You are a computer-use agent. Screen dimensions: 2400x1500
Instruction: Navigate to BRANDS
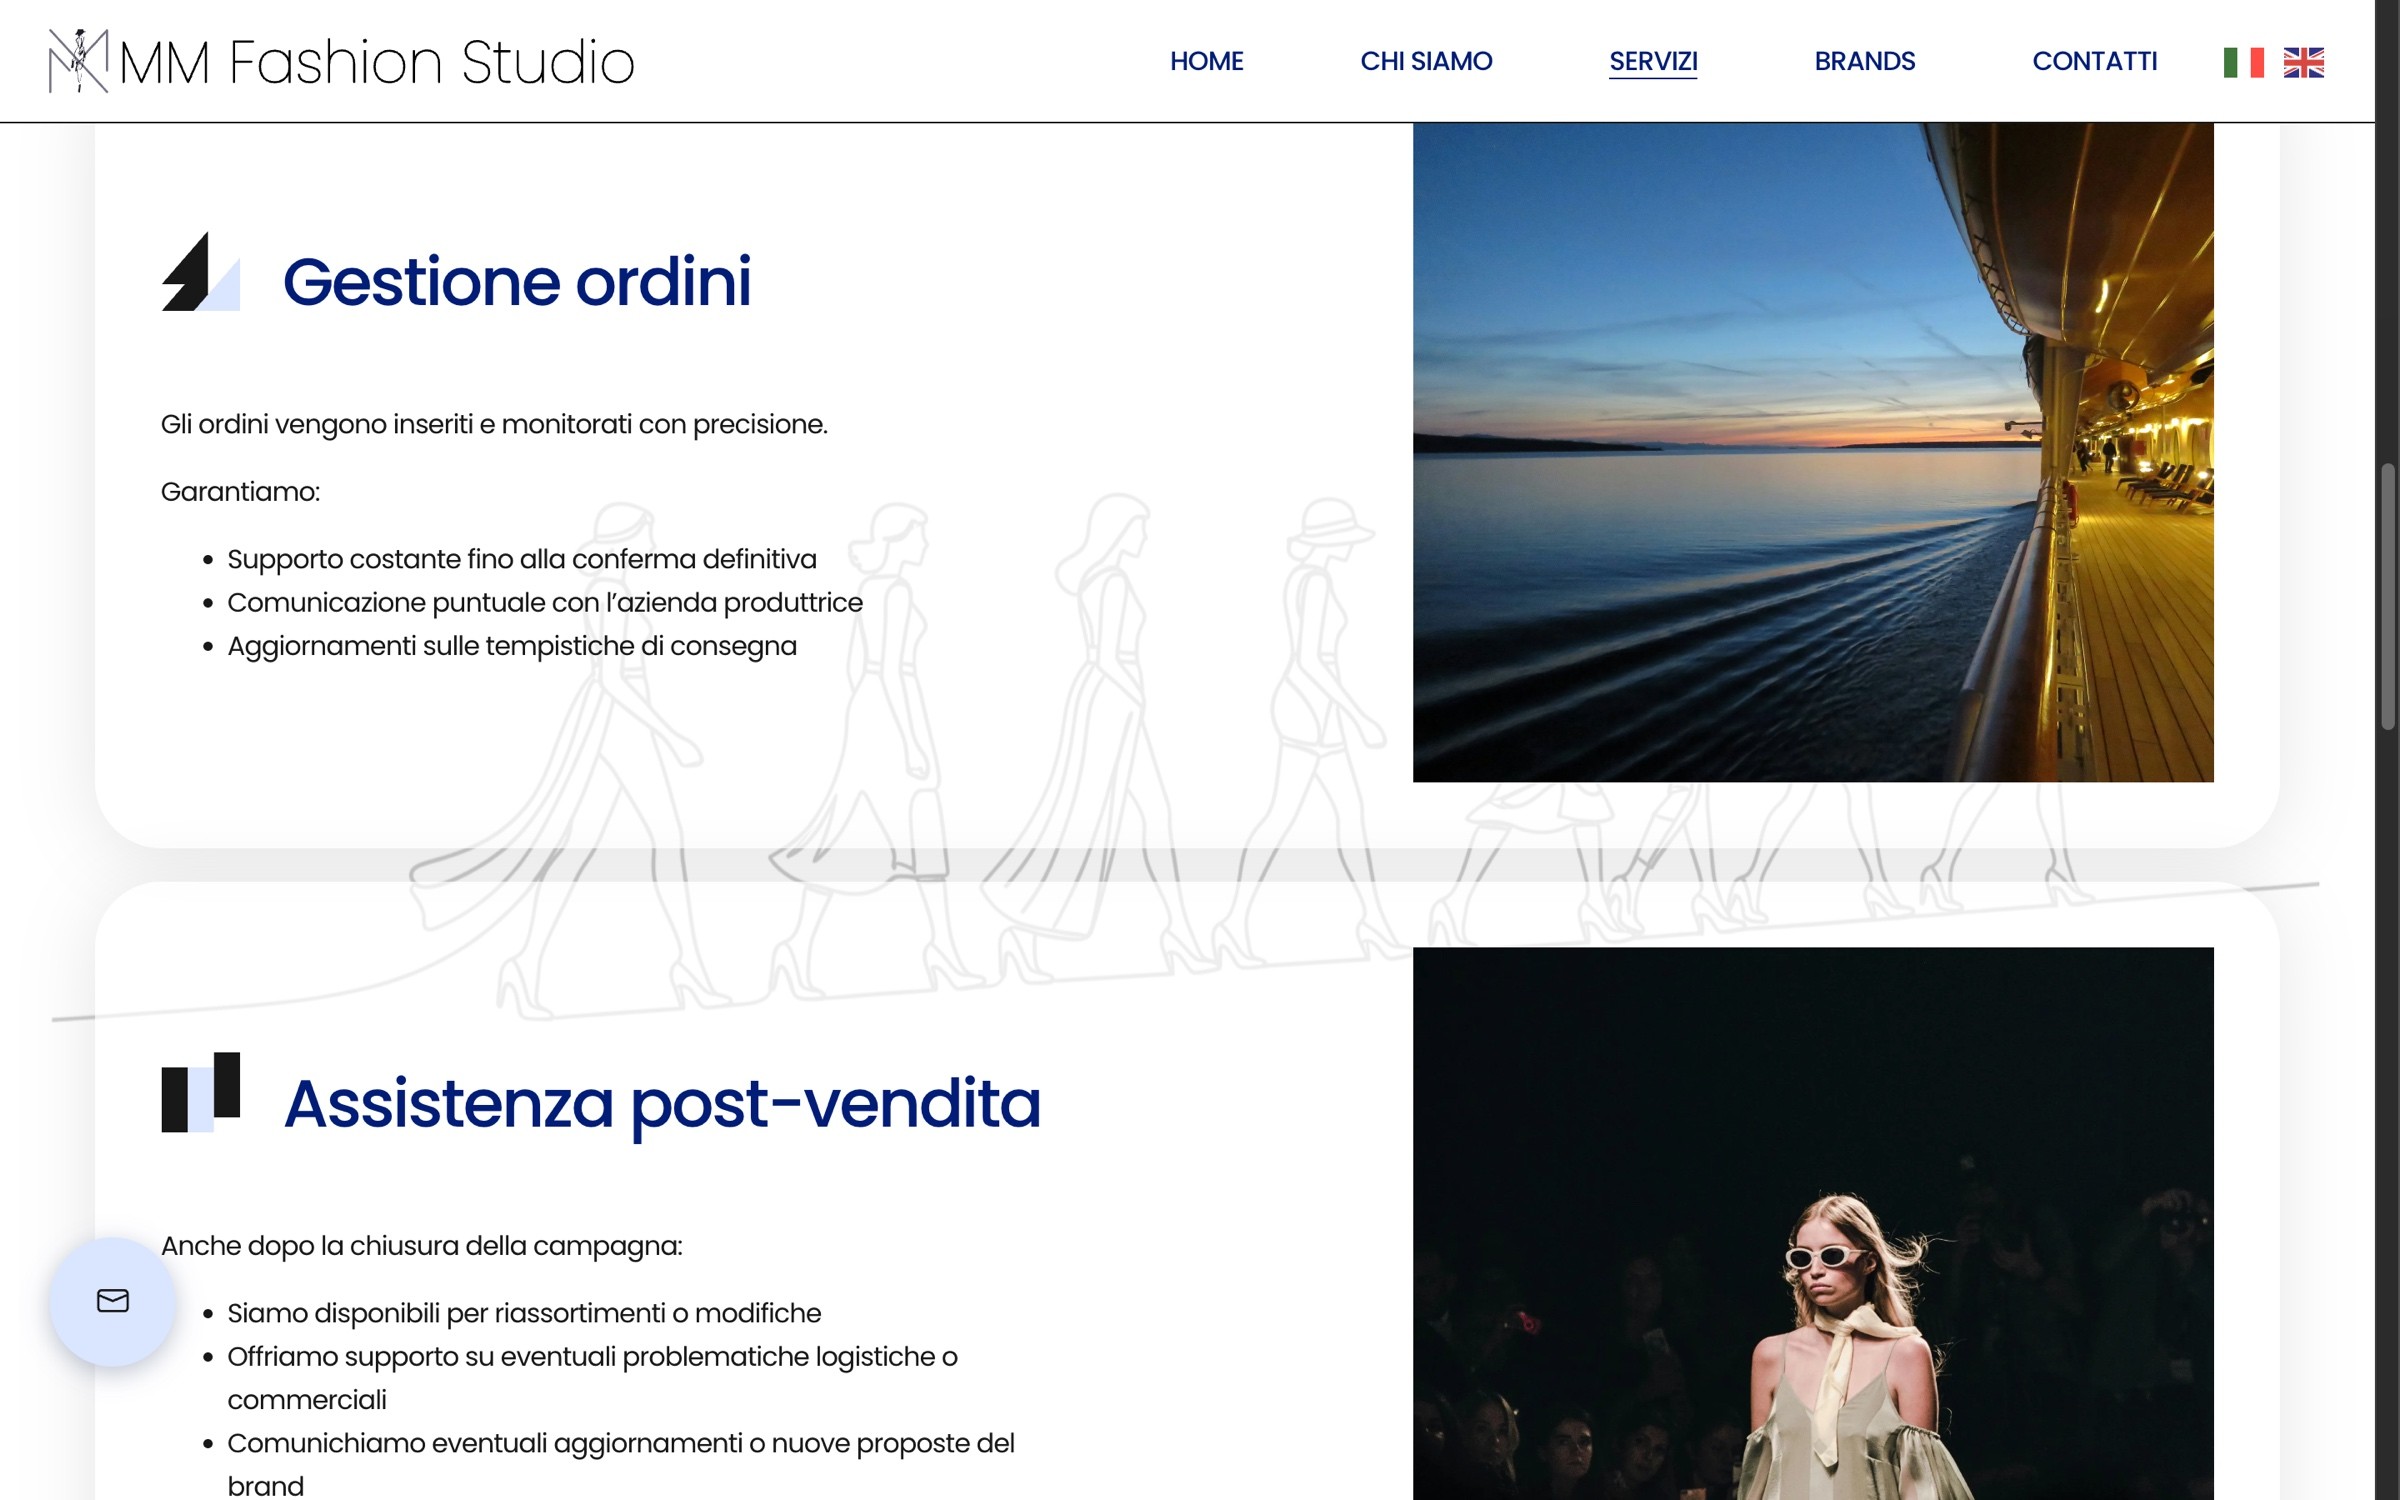click(x=1864, y=61)
